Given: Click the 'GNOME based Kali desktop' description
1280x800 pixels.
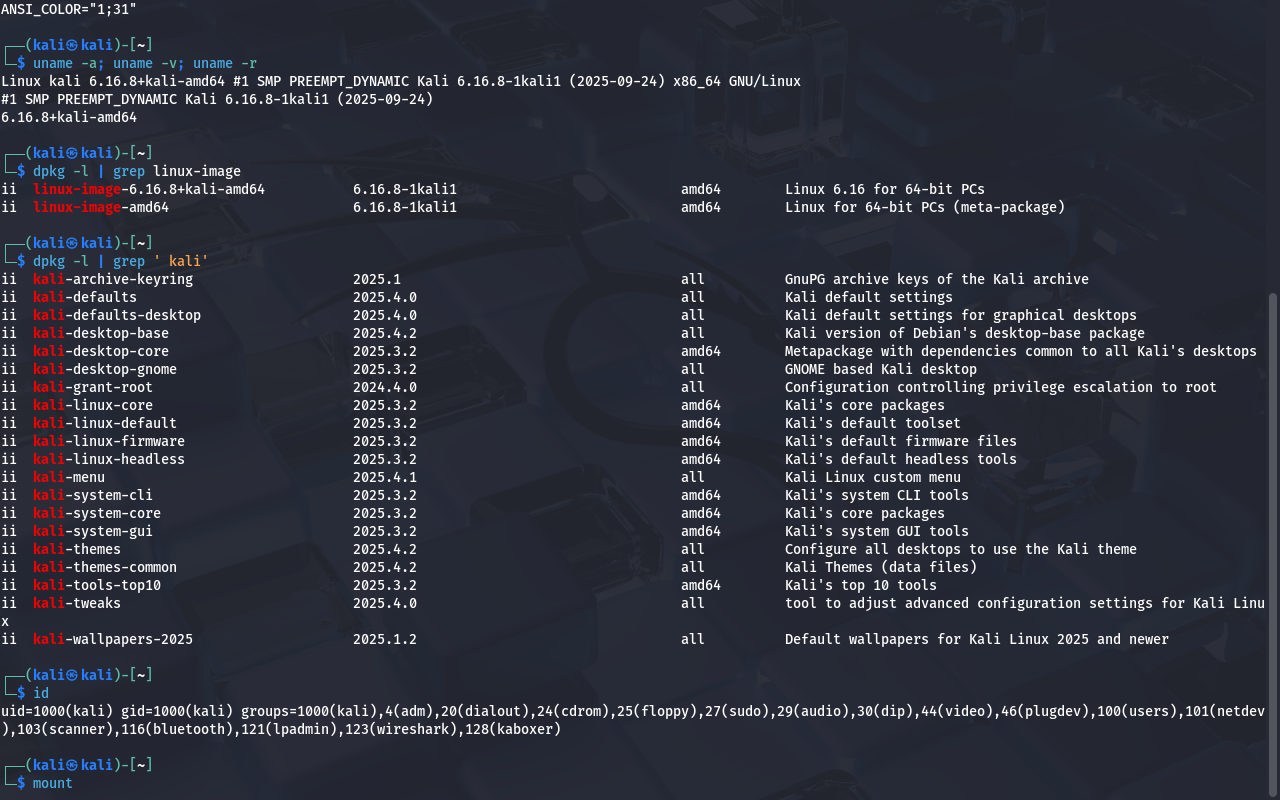Looking at the screenshot, I should [880, 369].
